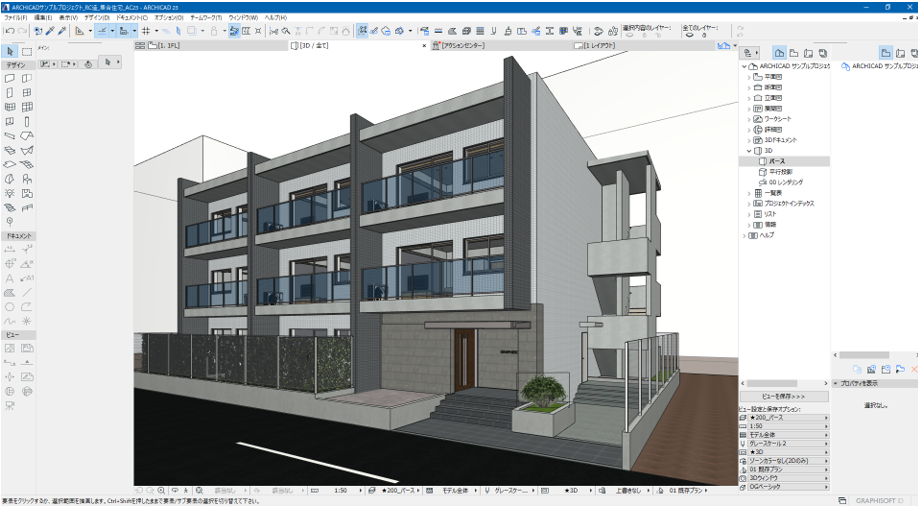
Task: Select the Wall tool in Design toolbox
Action: [x=10, y=78]
